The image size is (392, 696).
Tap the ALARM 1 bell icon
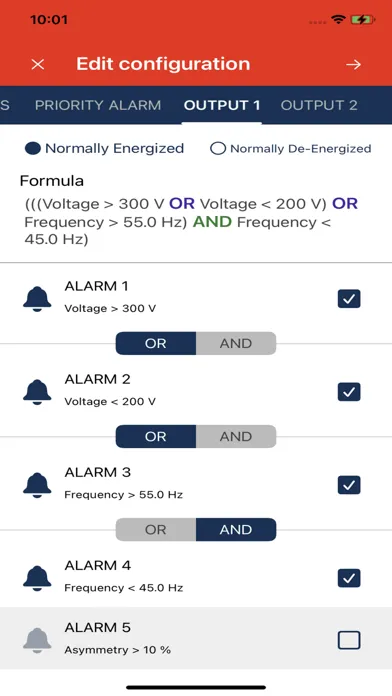(x=37, y=299)
